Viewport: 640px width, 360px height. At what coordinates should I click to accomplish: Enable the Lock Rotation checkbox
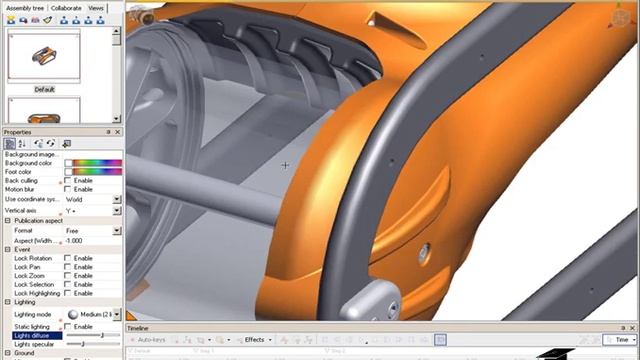68,258
